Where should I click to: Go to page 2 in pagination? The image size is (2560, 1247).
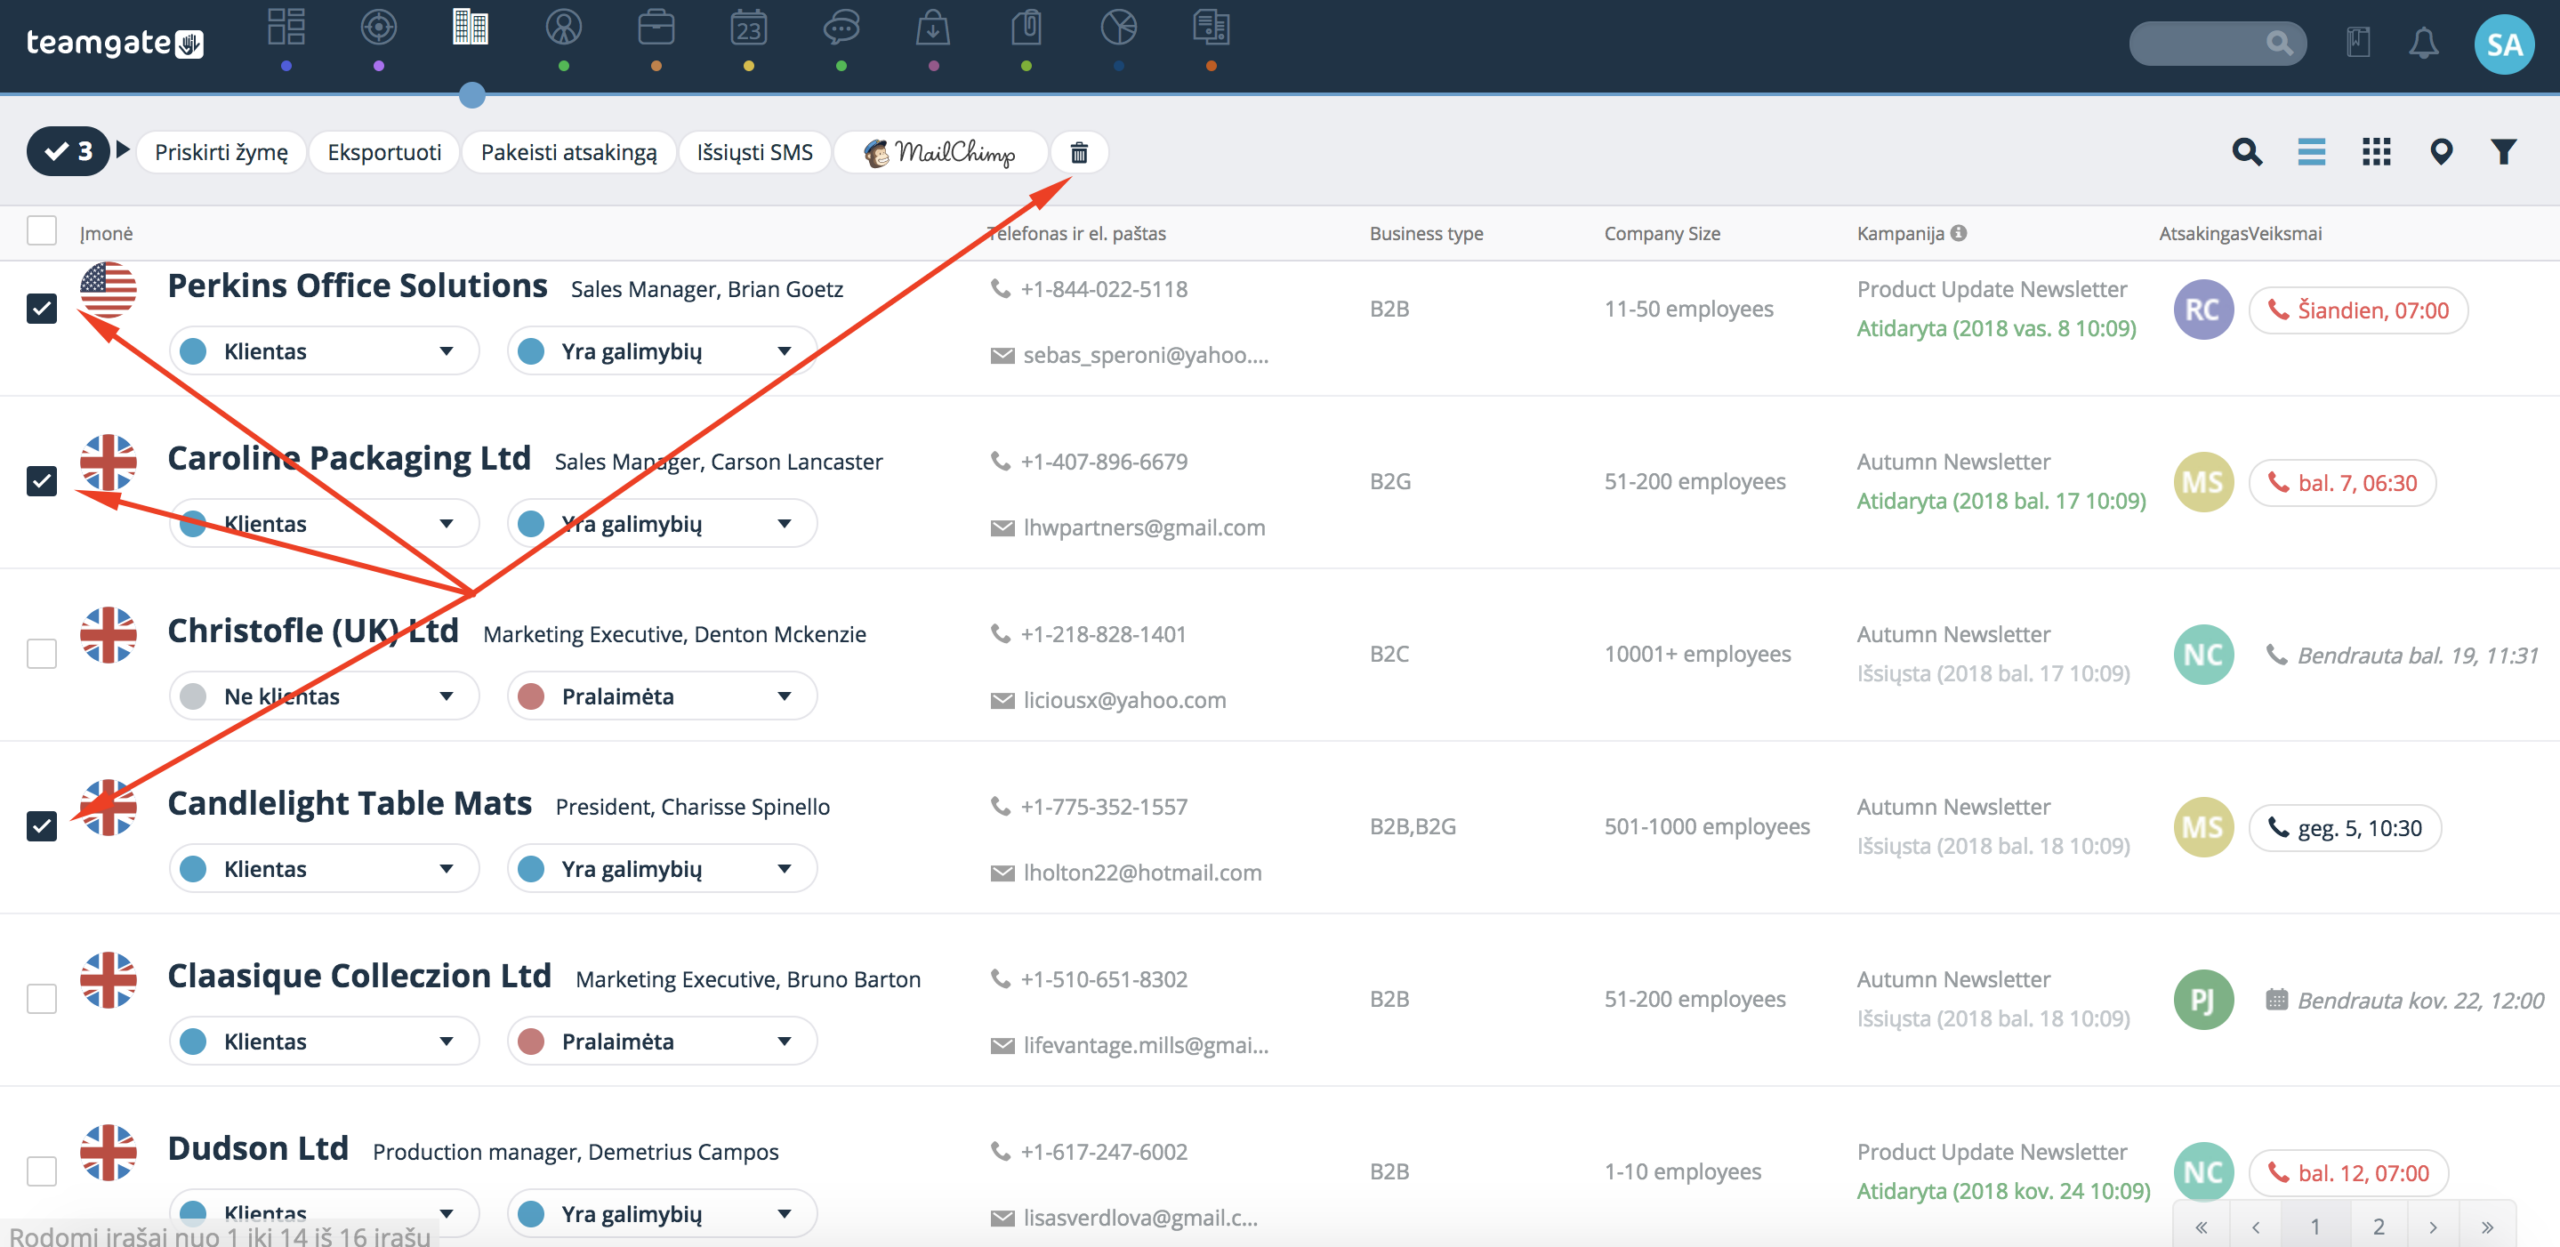click(2379, 1226)
